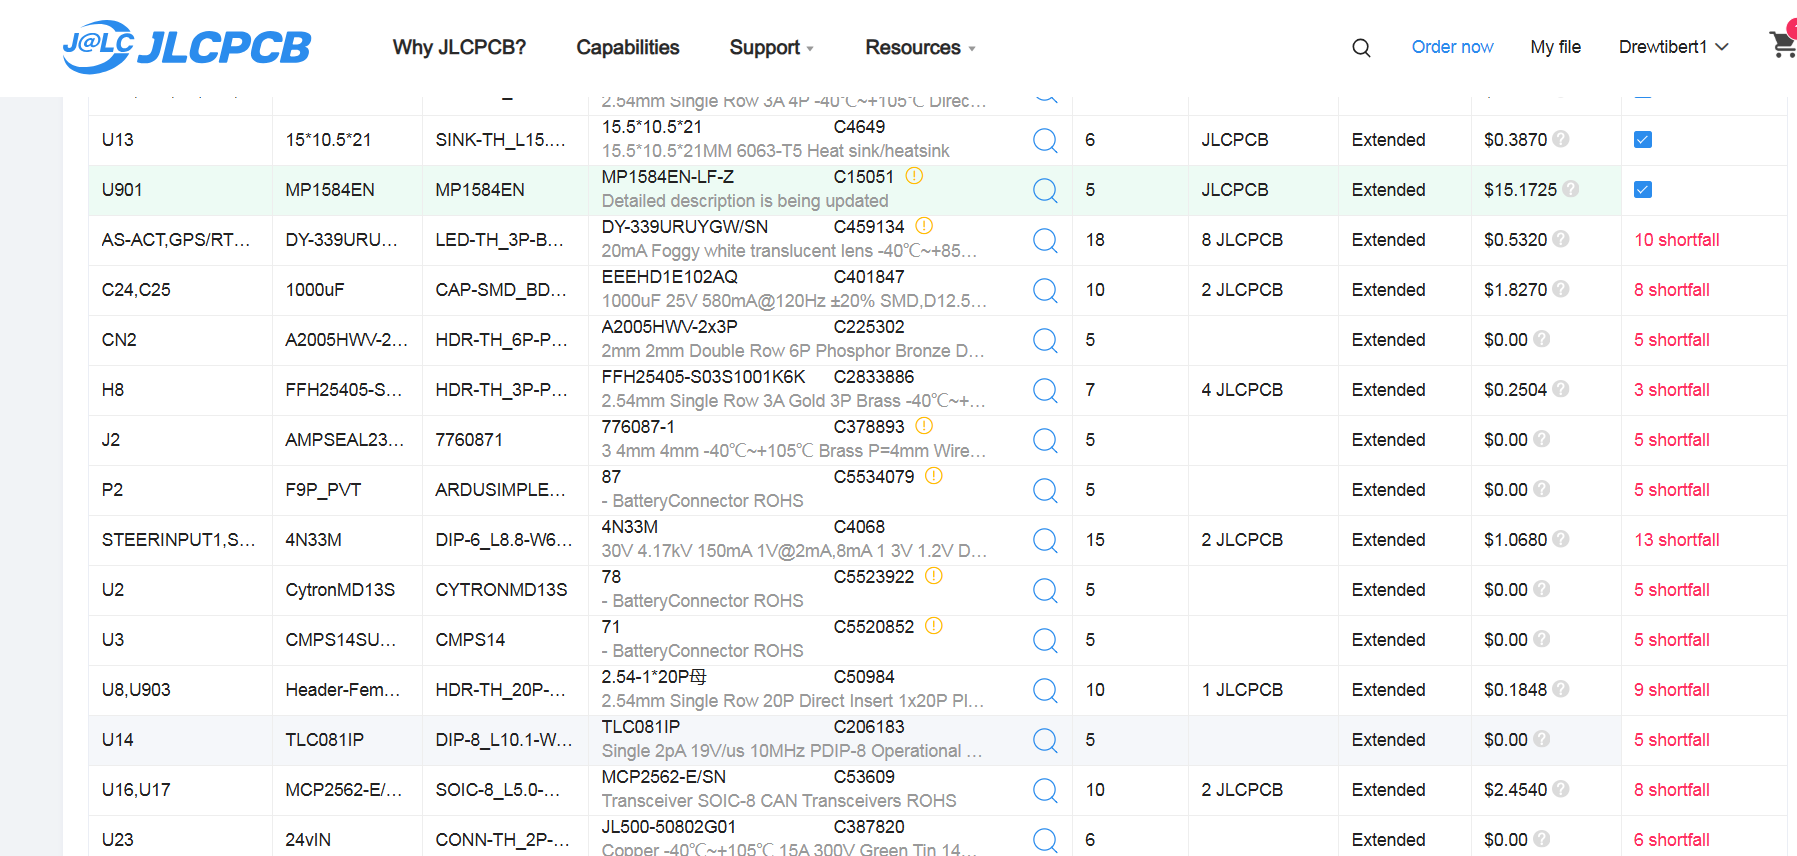This screenshot has width=1797, height=856.
Task: Select the JL500-50802G01 part name
Action: pyautogui.click(x=668, y=827)
